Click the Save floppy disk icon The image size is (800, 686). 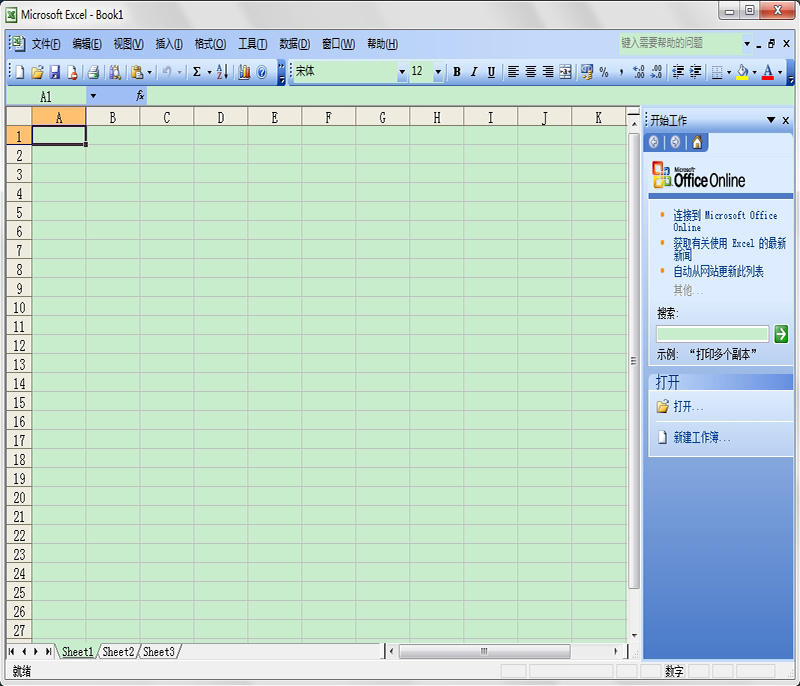point(55,72)
